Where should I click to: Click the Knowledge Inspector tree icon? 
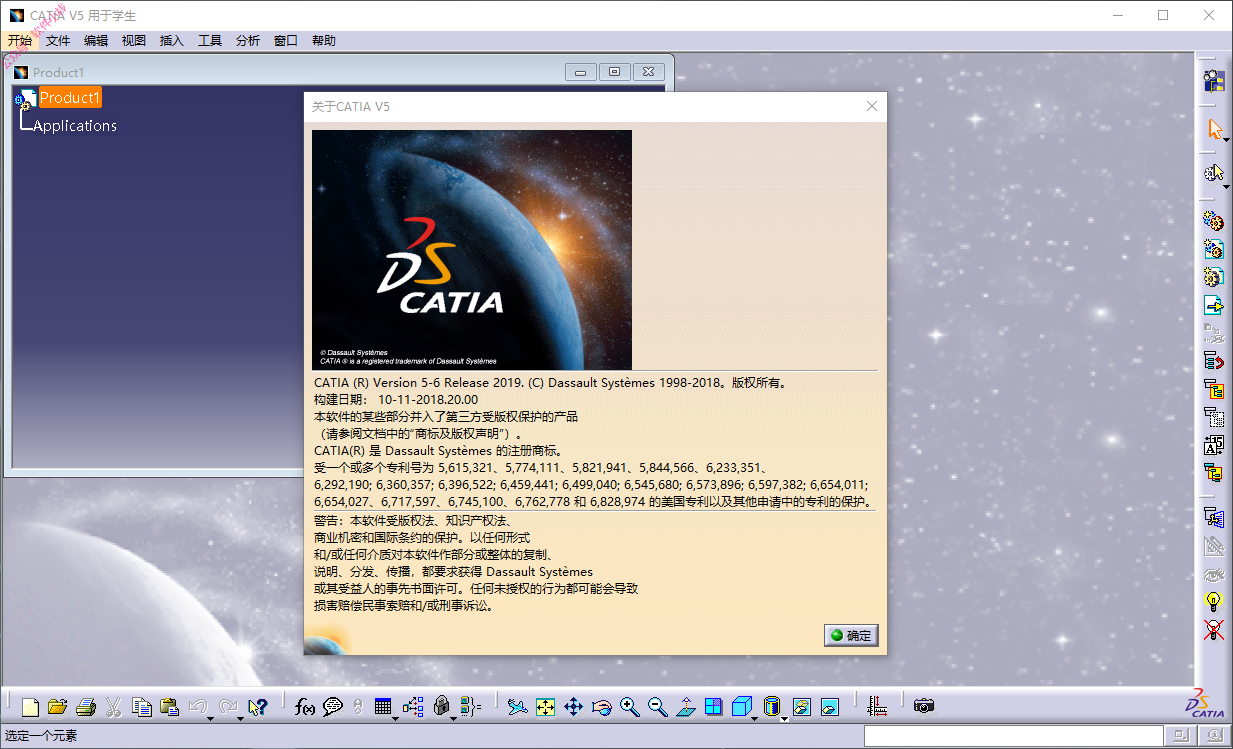click(414, 707)
